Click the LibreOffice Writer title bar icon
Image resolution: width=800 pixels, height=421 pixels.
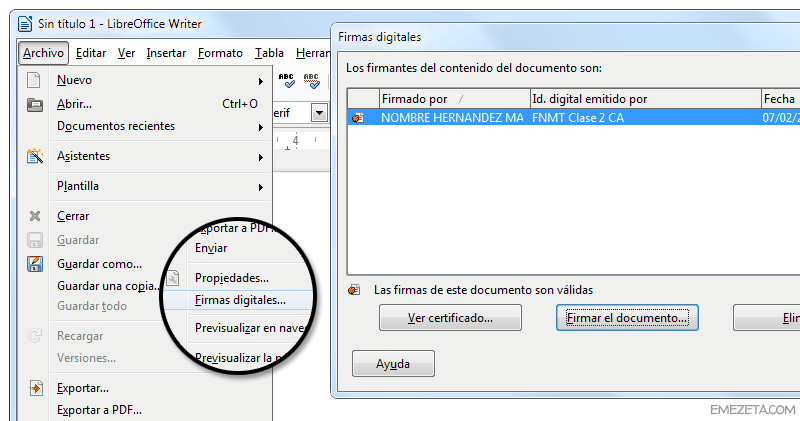coord(25,23)
